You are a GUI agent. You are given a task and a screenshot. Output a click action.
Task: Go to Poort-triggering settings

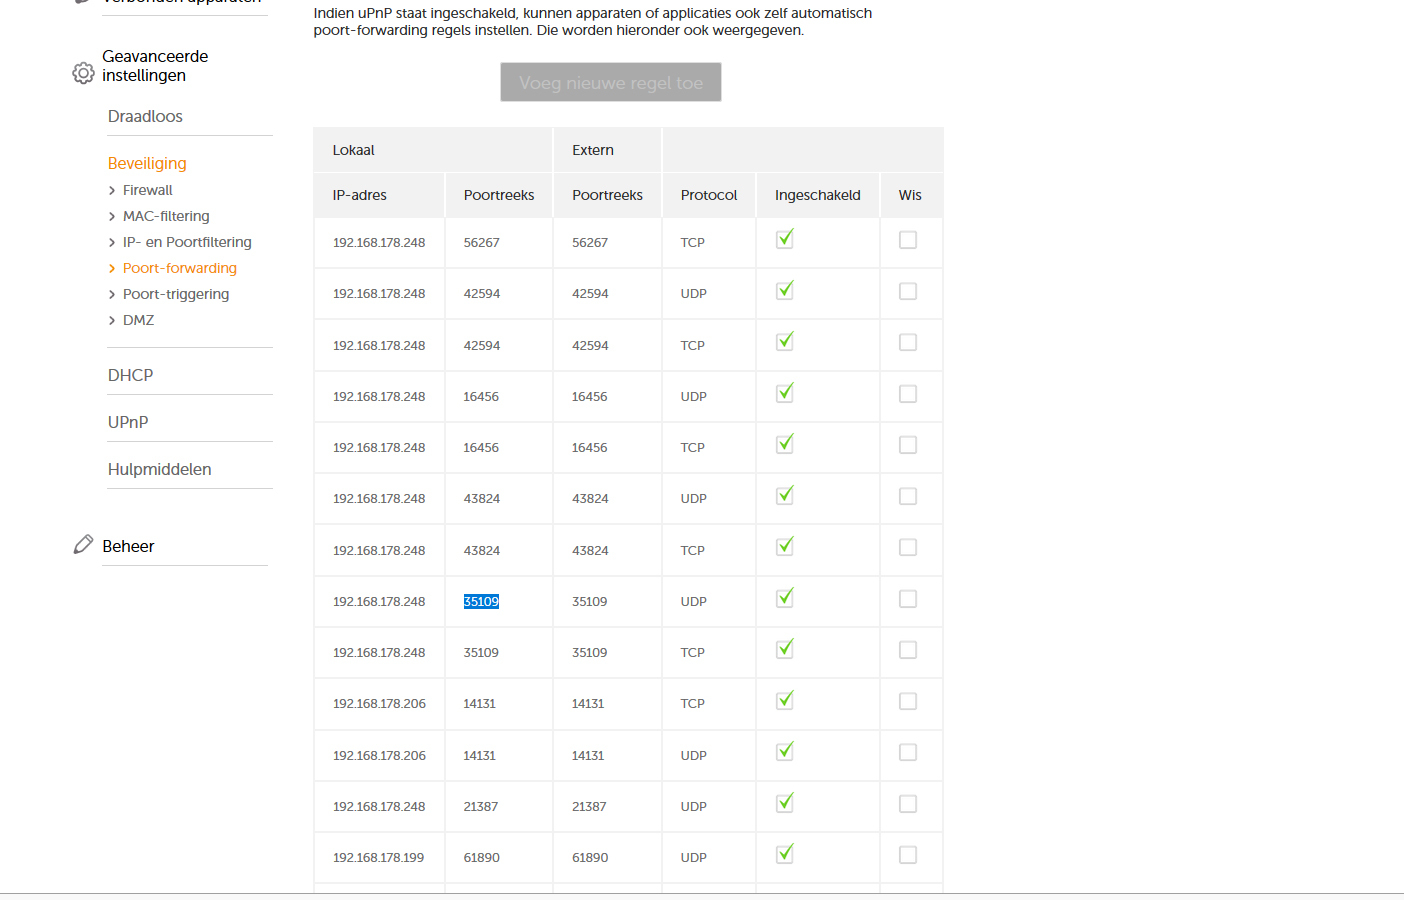[x=176, y=294]
